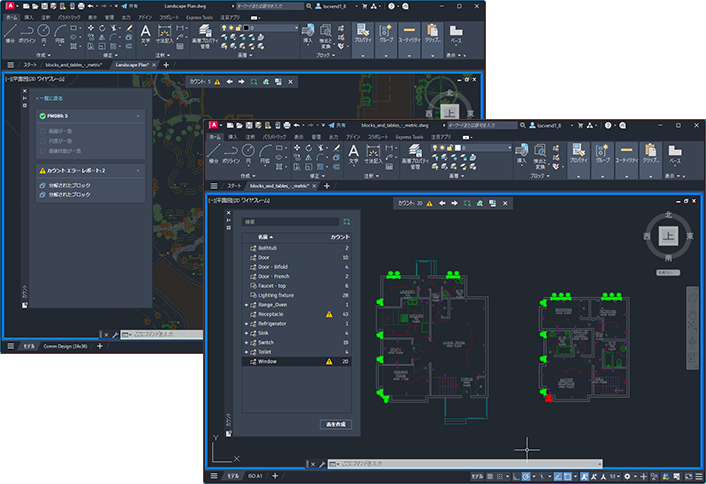
Task: Select the Move tool in front window
Action: point(297,148)
